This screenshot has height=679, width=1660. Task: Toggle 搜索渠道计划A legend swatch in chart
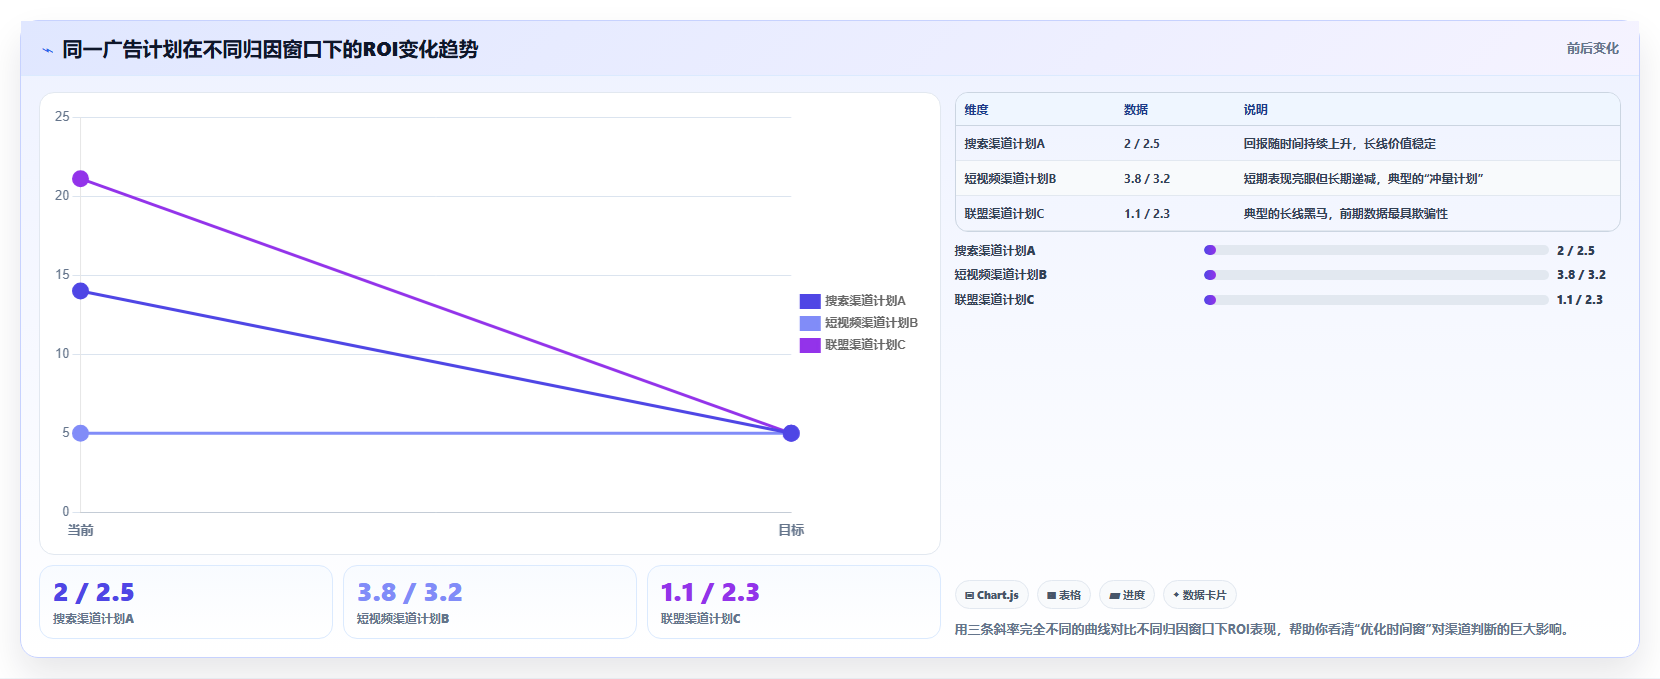coord(810,301)
